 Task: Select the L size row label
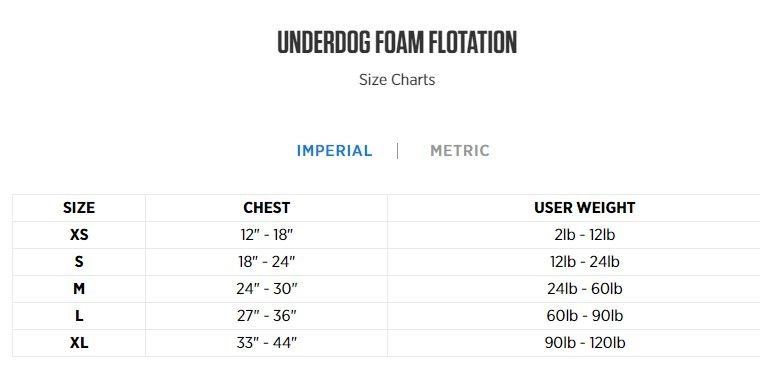pos(79,316)
